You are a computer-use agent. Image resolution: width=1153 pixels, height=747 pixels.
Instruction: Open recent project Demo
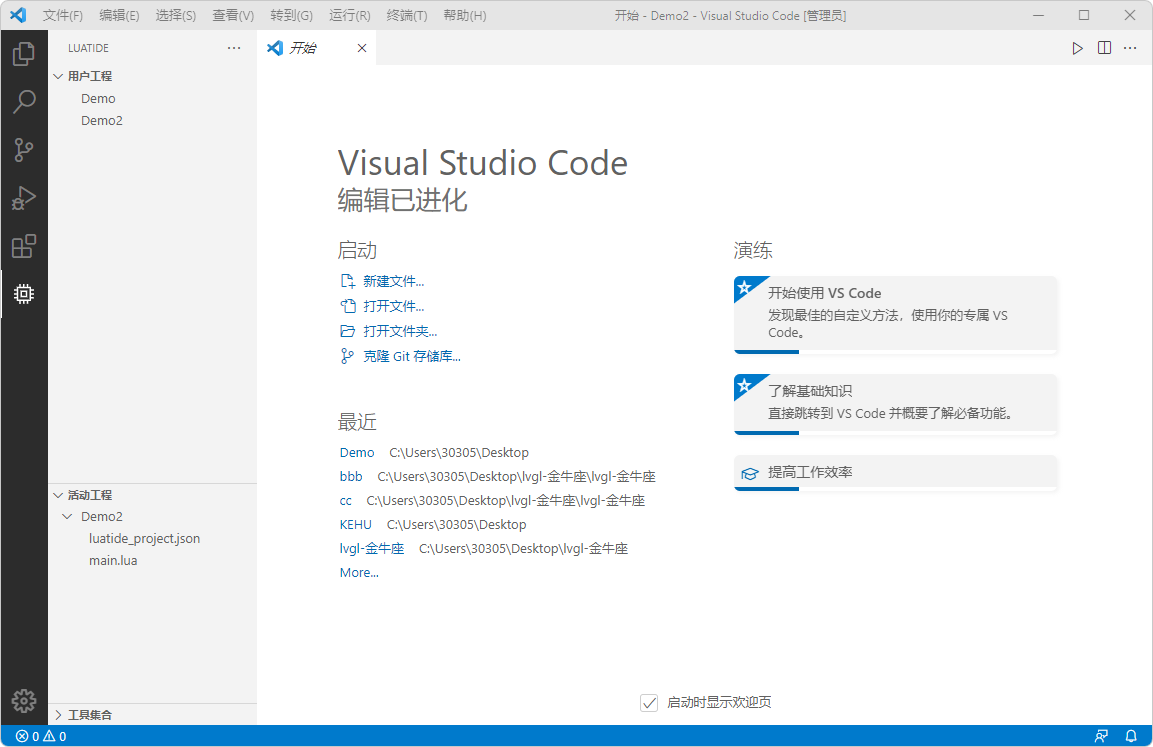coord(357,453)
